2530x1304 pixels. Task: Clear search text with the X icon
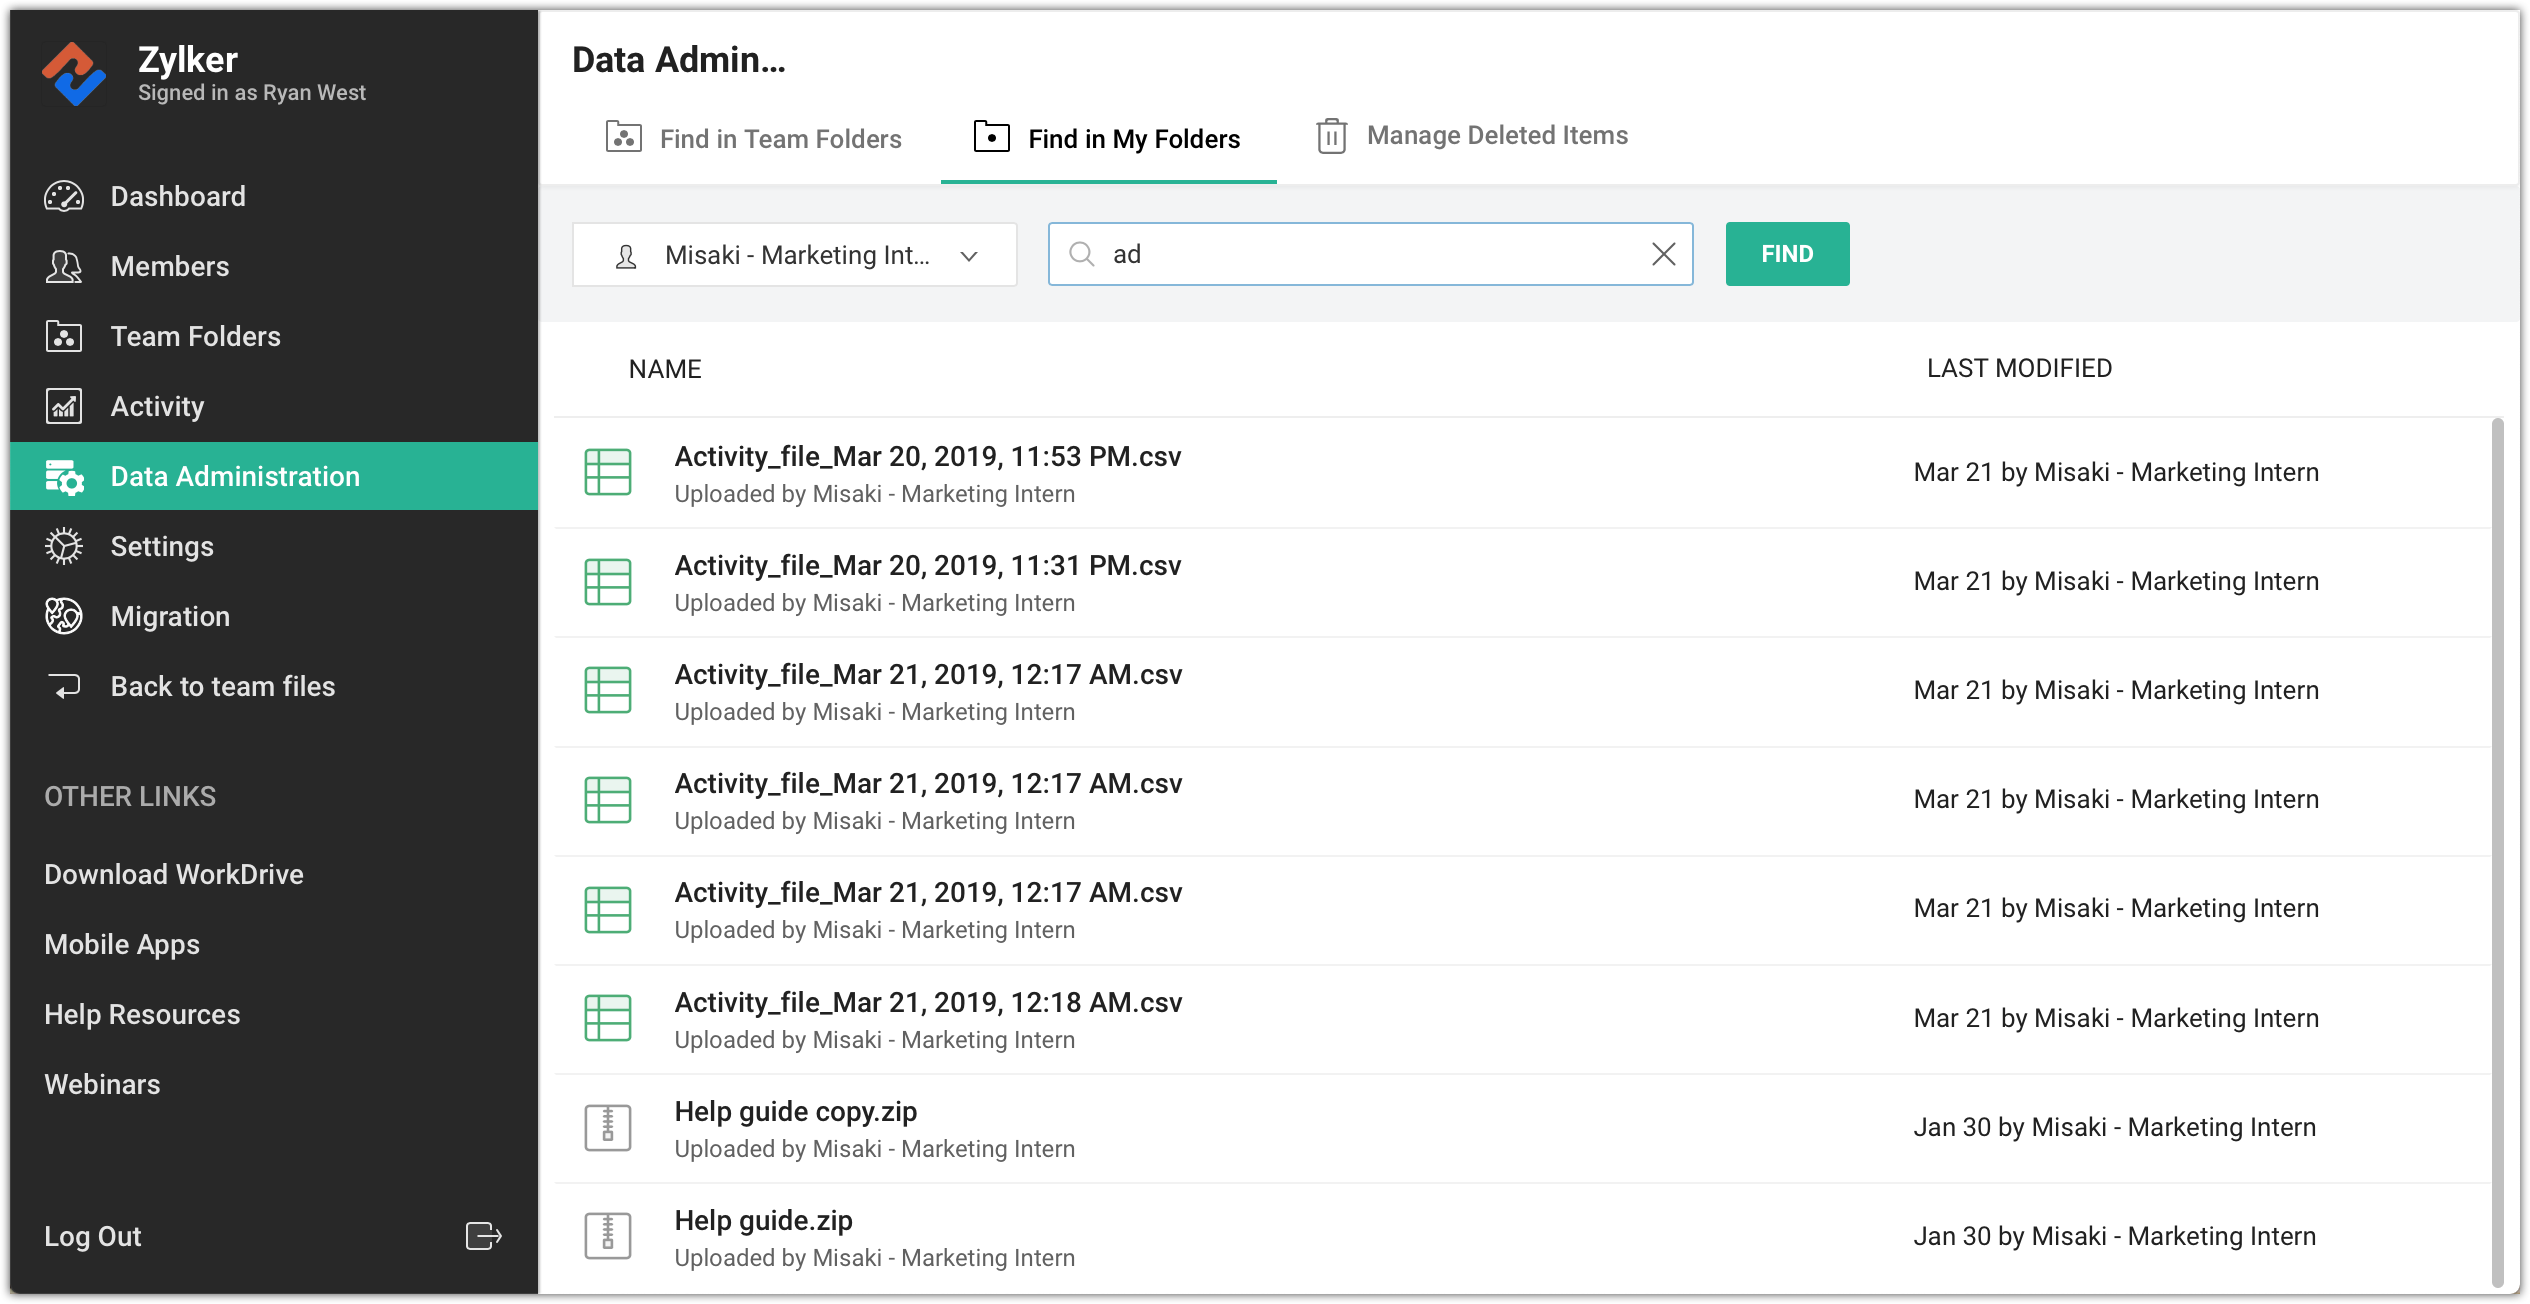1663,255
